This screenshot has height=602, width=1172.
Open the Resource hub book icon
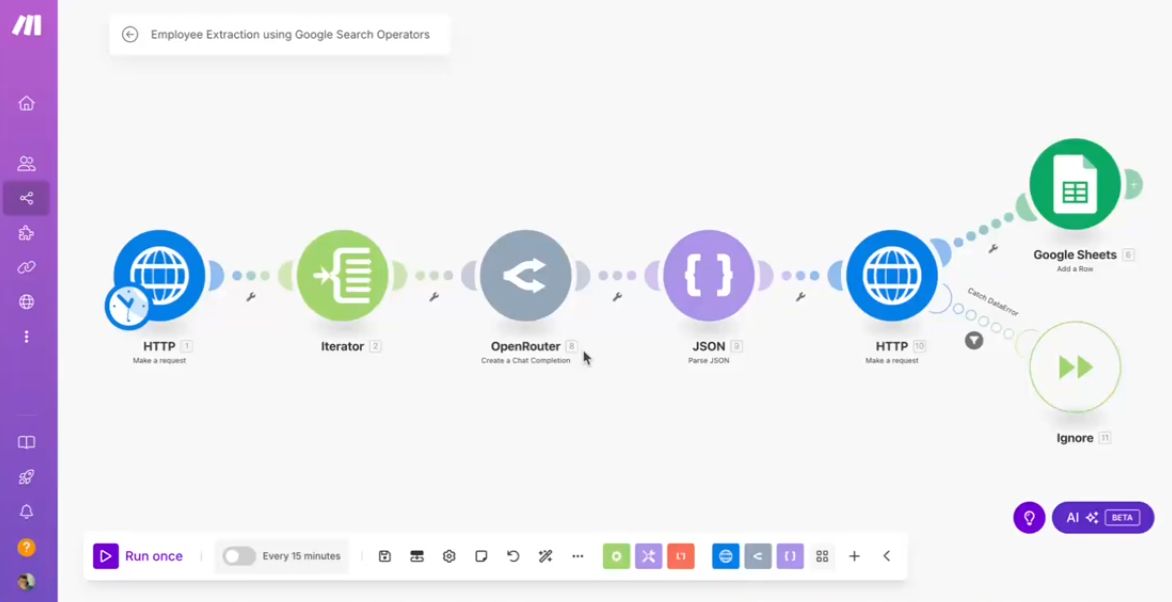pyautogui.click(x=26, y=443)
